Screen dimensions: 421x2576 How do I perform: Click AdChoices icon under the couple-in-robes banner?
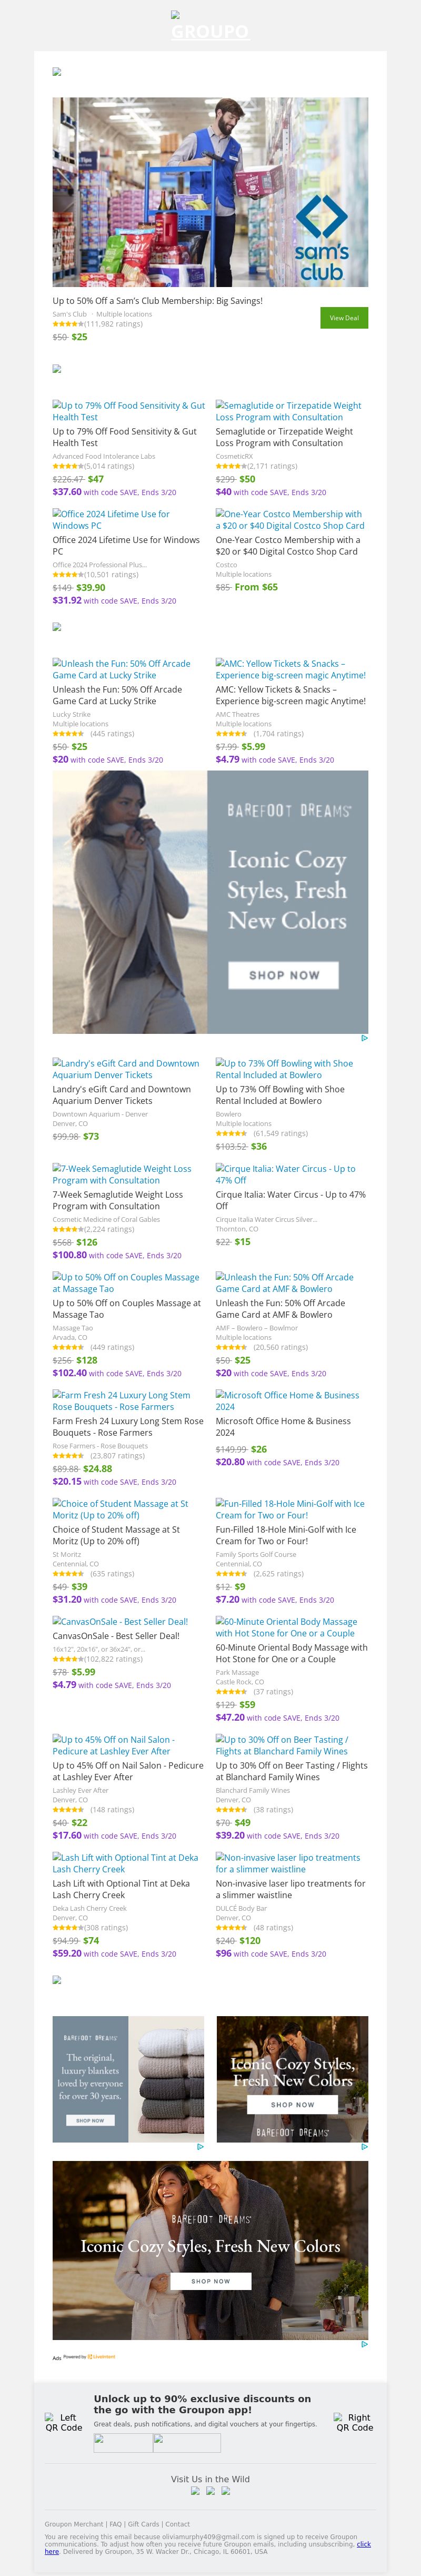point(364,2343)
